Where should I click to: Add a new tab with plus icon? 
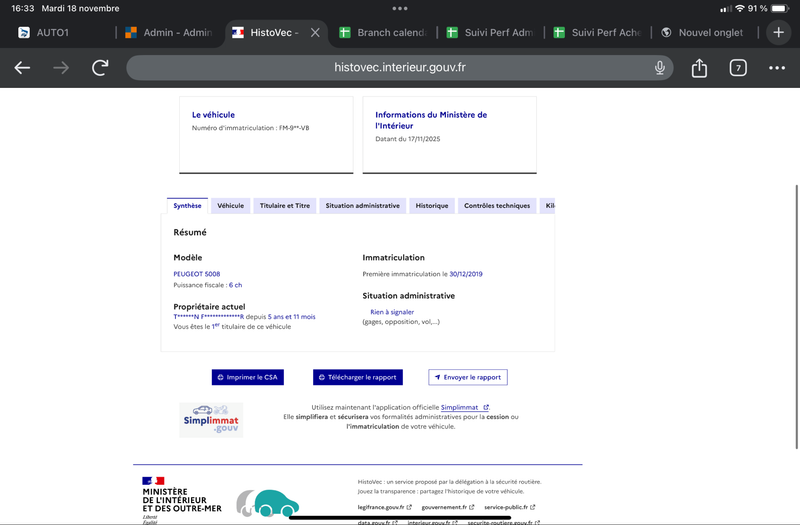click(x=779, y=32)
